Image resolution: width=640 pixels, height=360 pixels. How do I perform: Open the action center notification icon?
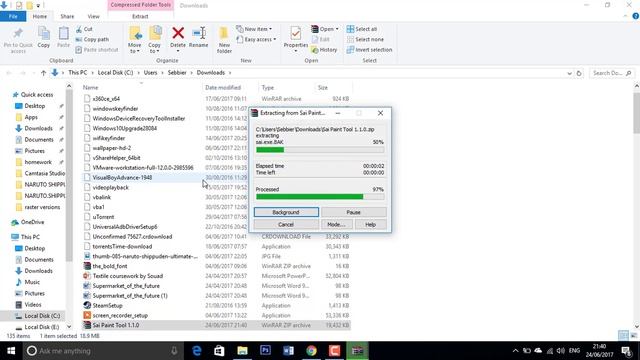pyautogui.click(x=627, y=351)
